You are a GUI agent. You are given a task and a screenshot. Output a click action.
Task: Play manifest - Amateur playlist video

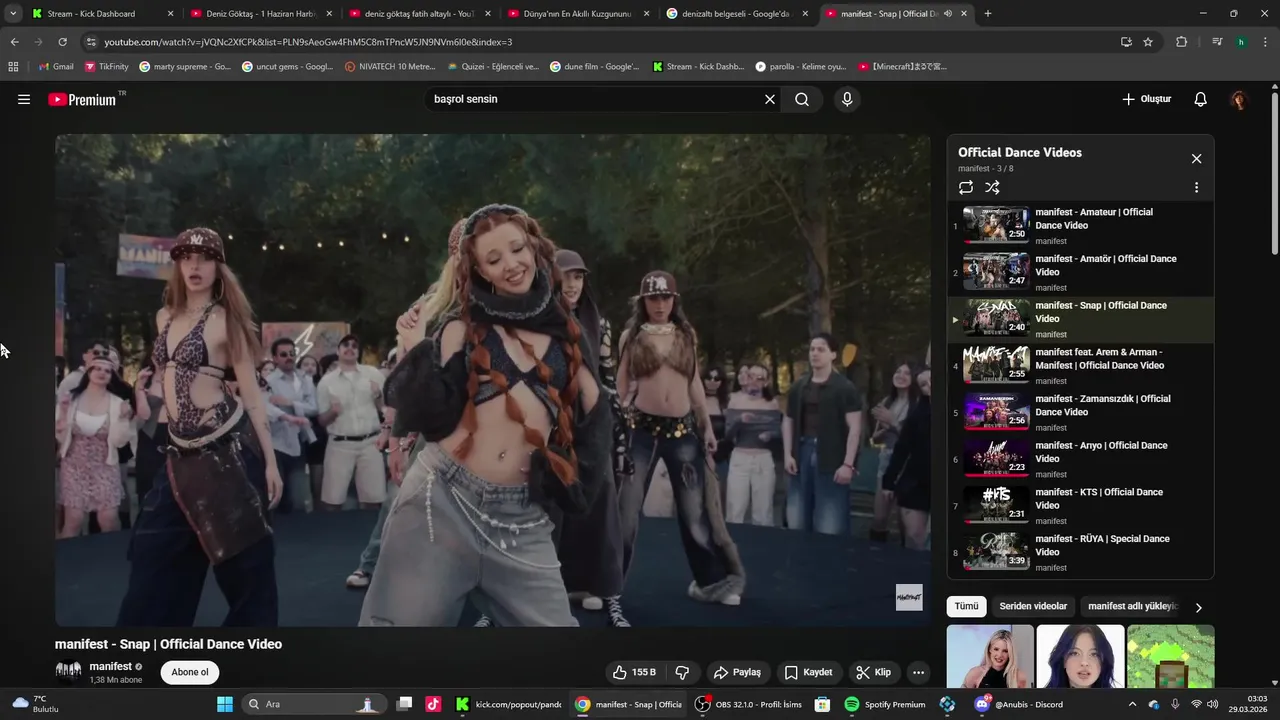point(1080,225)
